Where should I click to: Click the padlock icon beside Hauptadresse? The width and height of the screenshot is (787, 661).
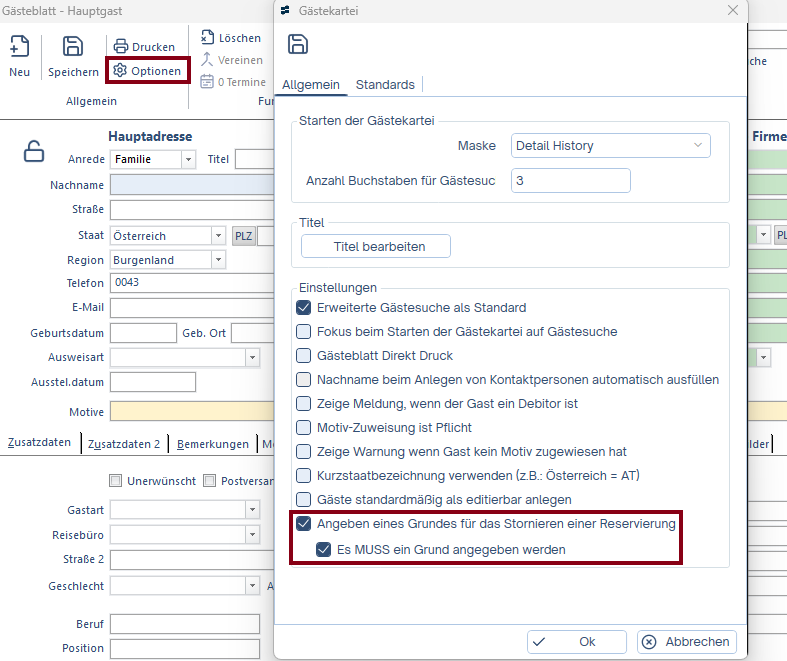click(x=34, y=151)
